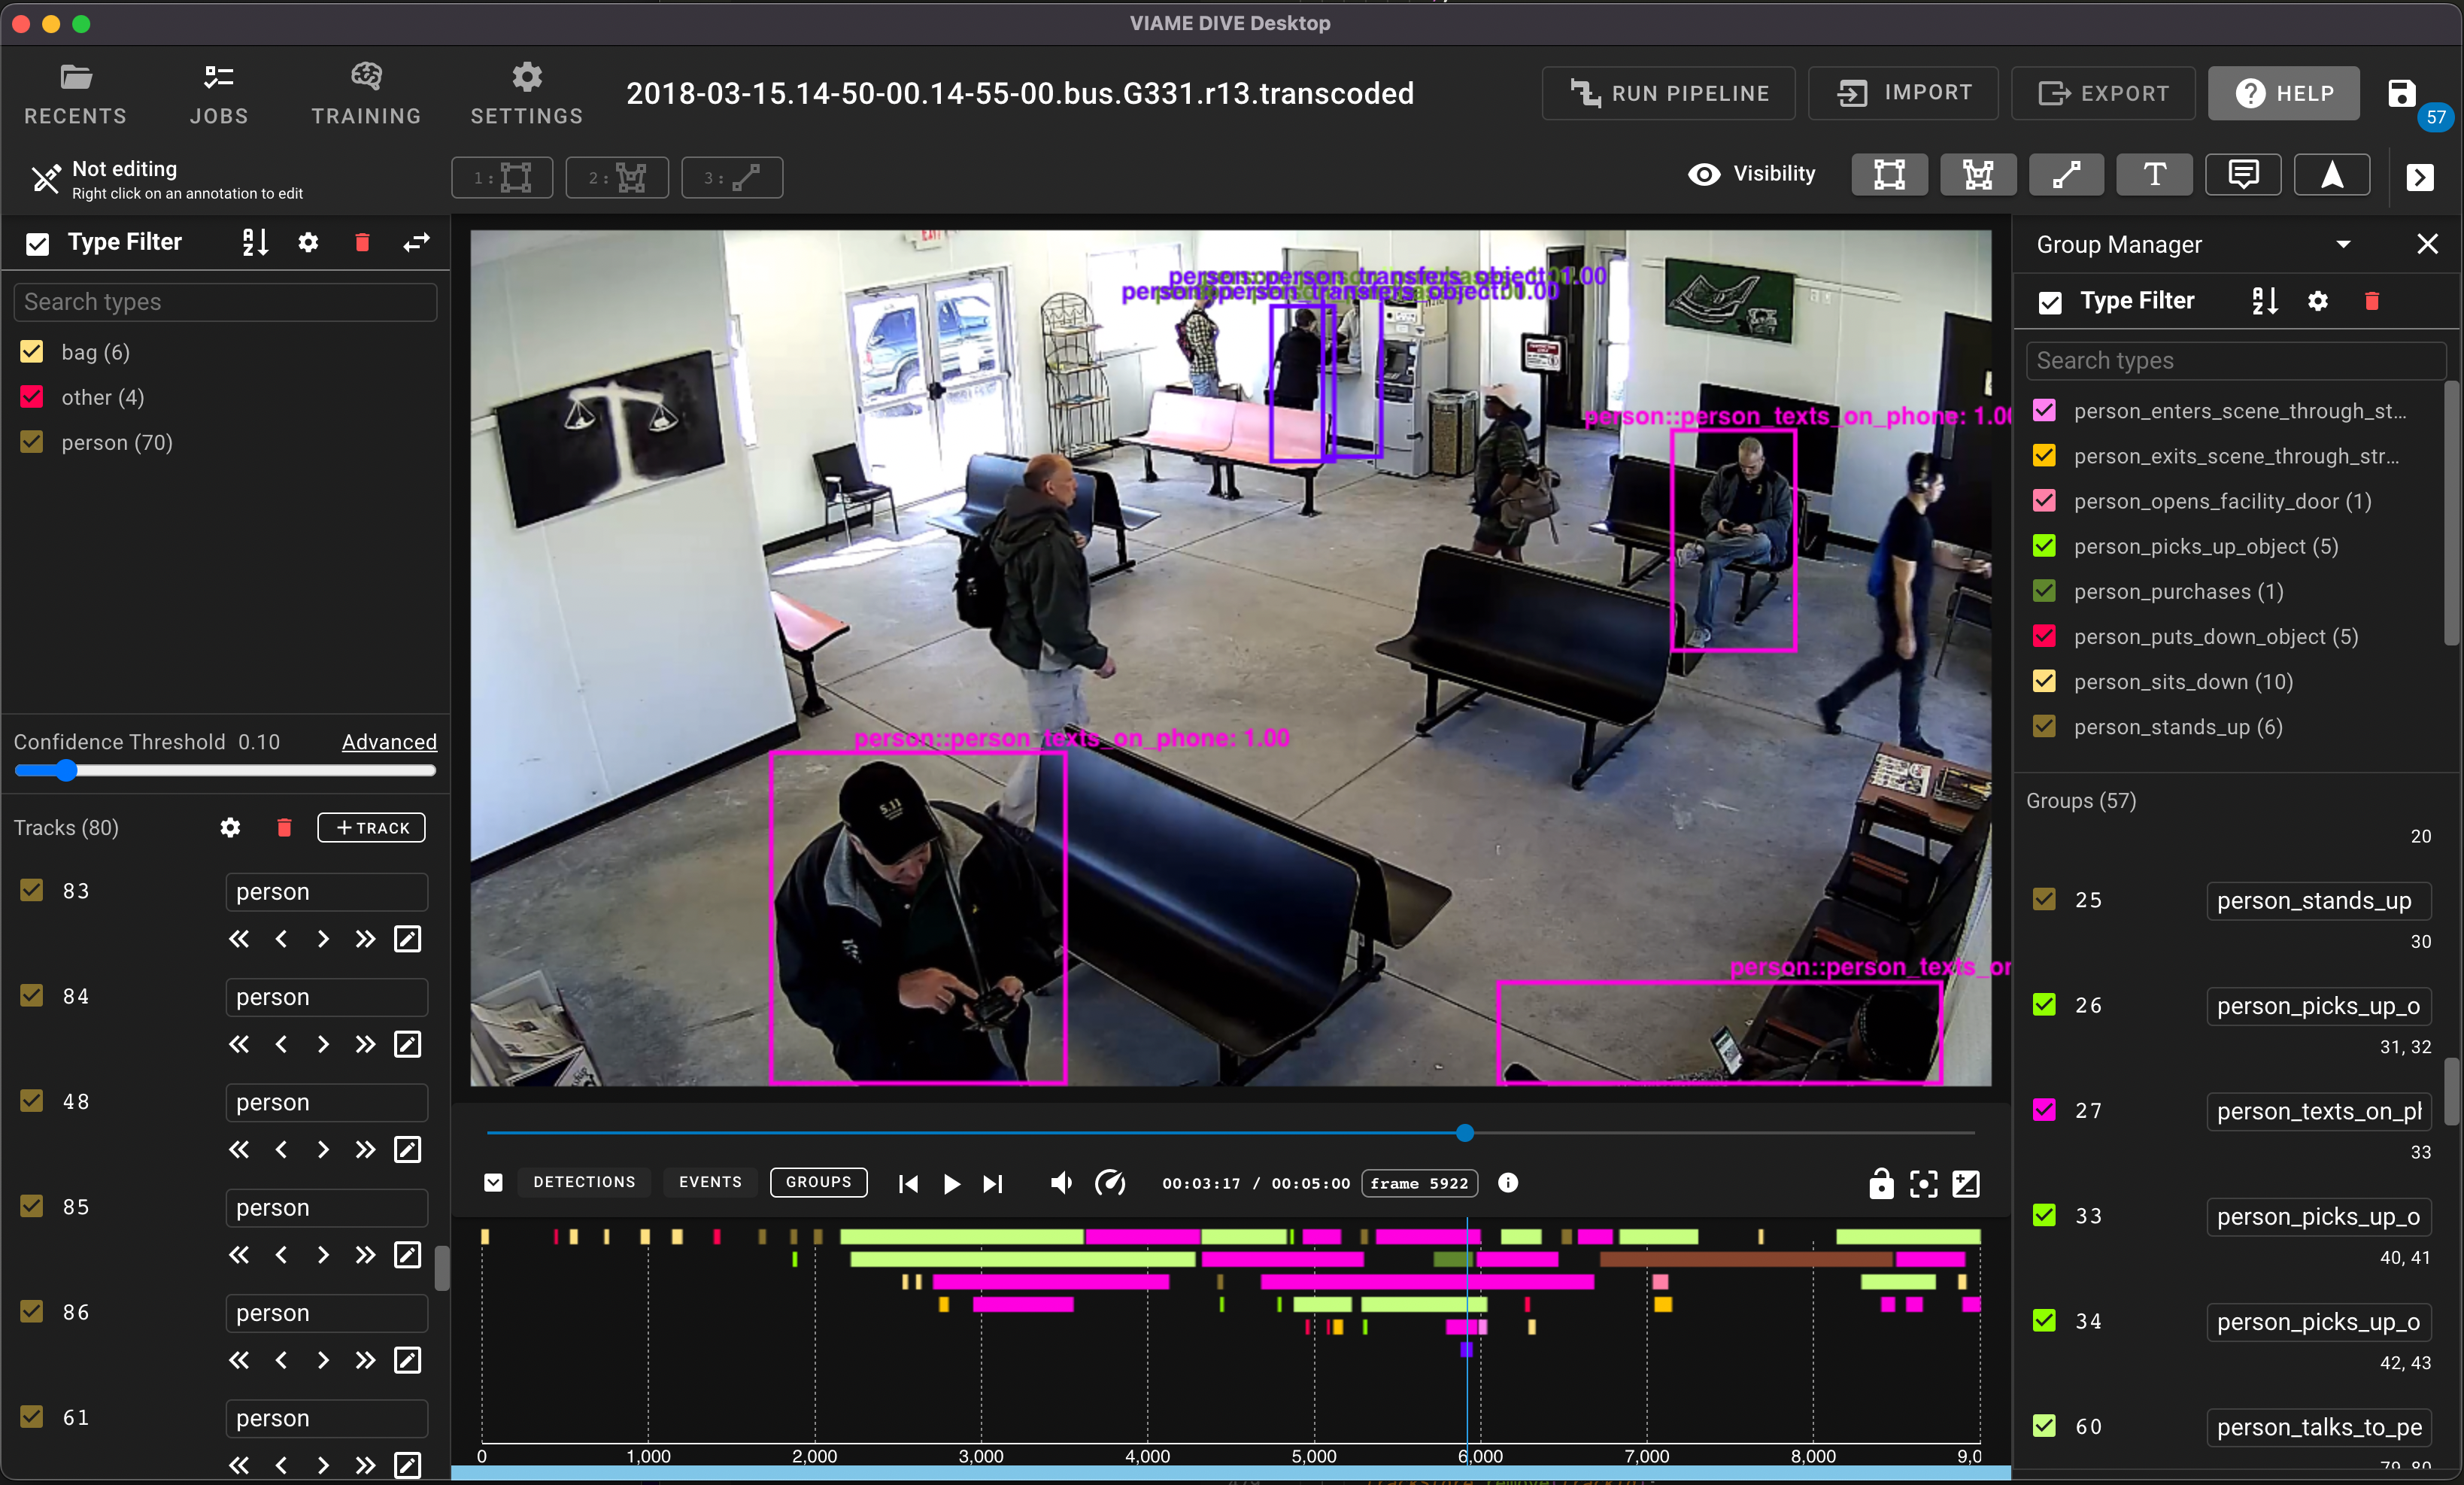Click the lock camera icon
The width and height of the screenshot is (2464, 1485).
point(1880,1183)
